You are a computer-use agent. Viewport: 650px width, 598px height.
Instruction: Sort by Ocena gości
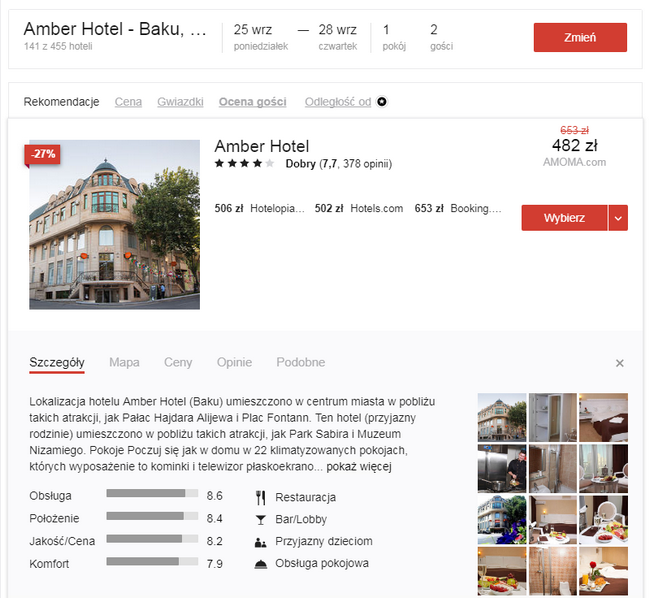[x=252, y=102]
